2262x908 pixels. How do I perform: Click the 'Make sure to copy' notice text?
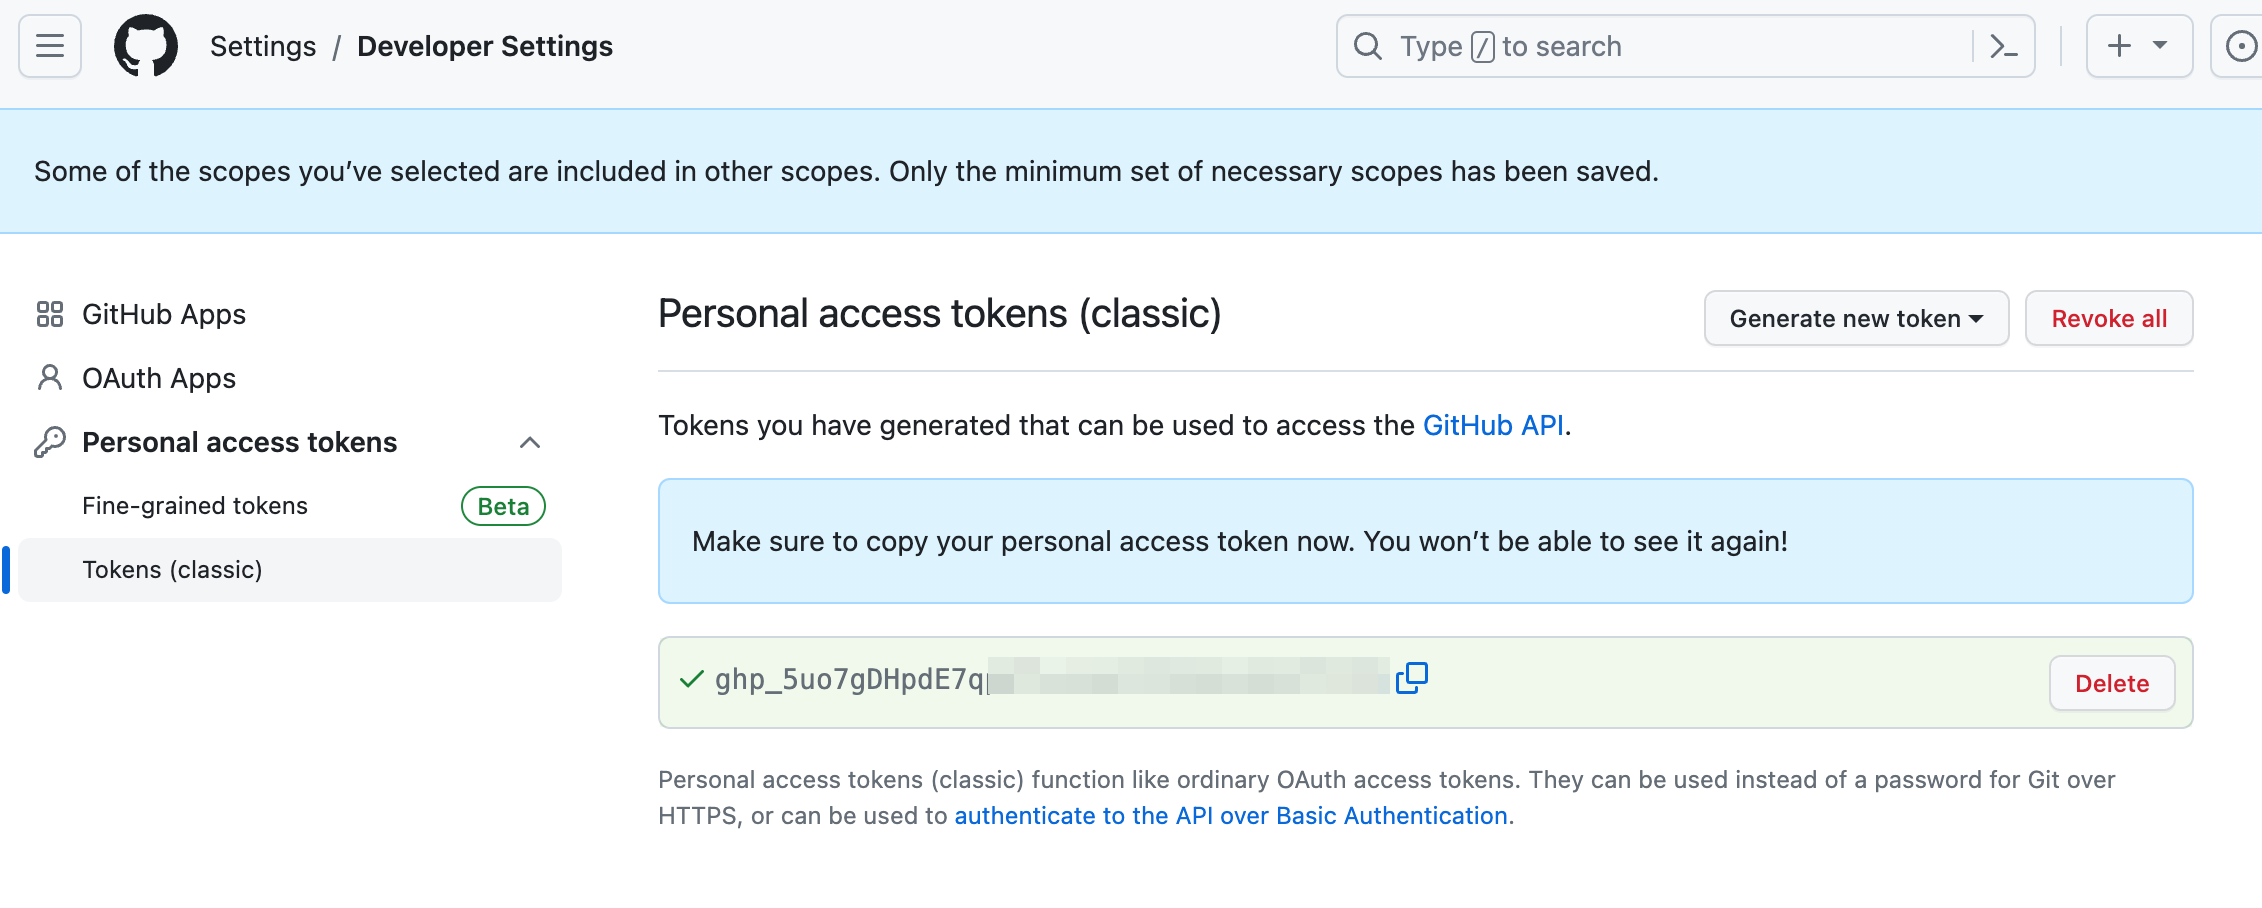pos(1240,541)
